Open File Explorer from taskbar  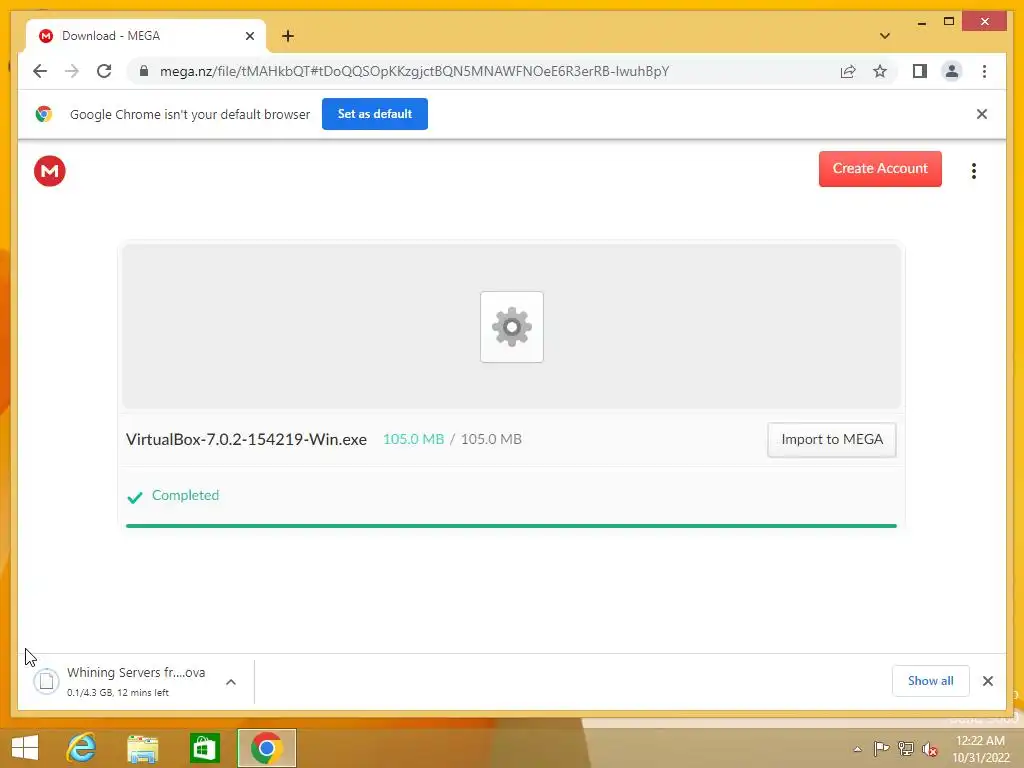[142, 748]
